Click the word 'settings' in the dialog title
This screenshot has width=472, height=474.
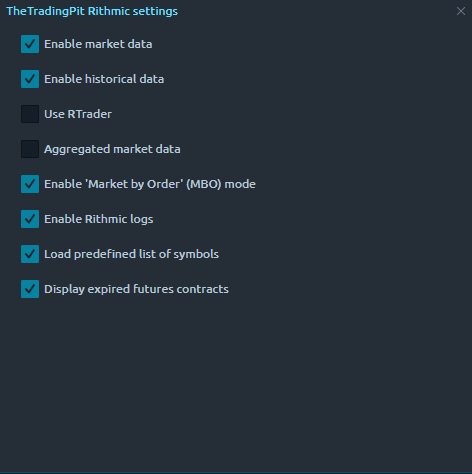[155, 12]
